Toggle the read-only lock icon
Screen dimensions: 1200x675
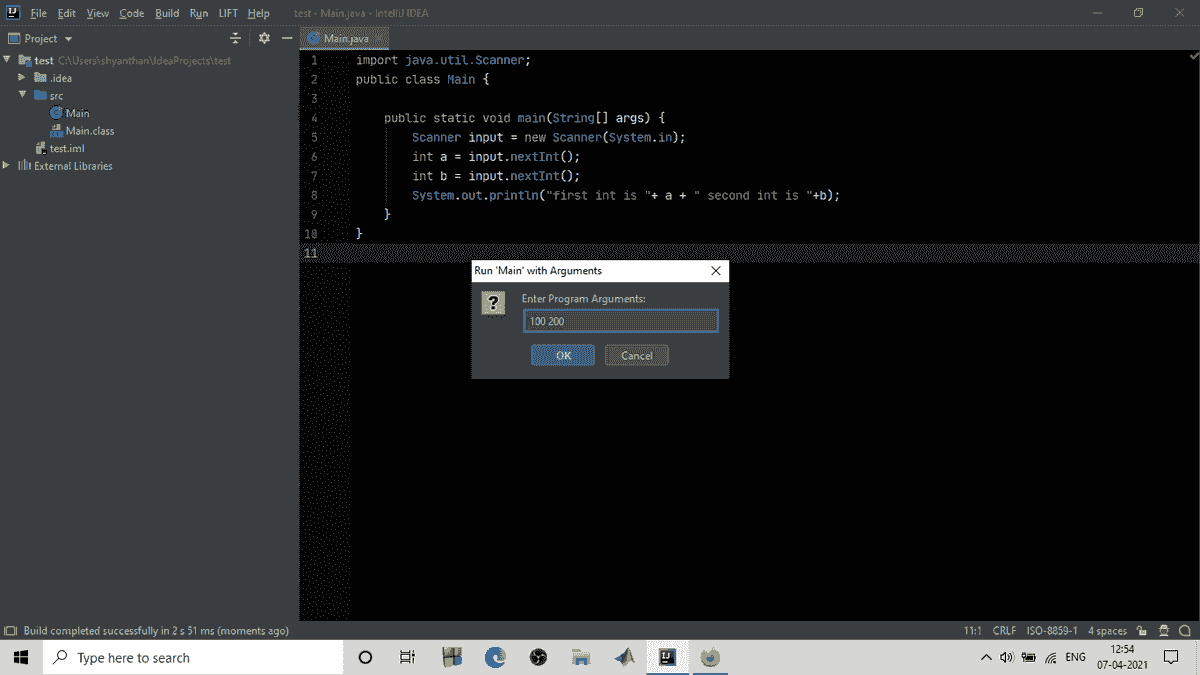[x=1144, y=631]
